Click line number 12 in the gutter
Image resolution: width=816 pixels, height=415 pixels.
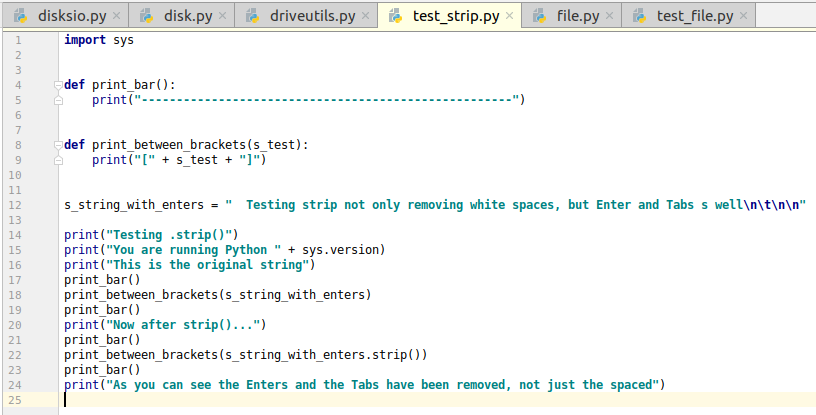(x=16, y=205)
